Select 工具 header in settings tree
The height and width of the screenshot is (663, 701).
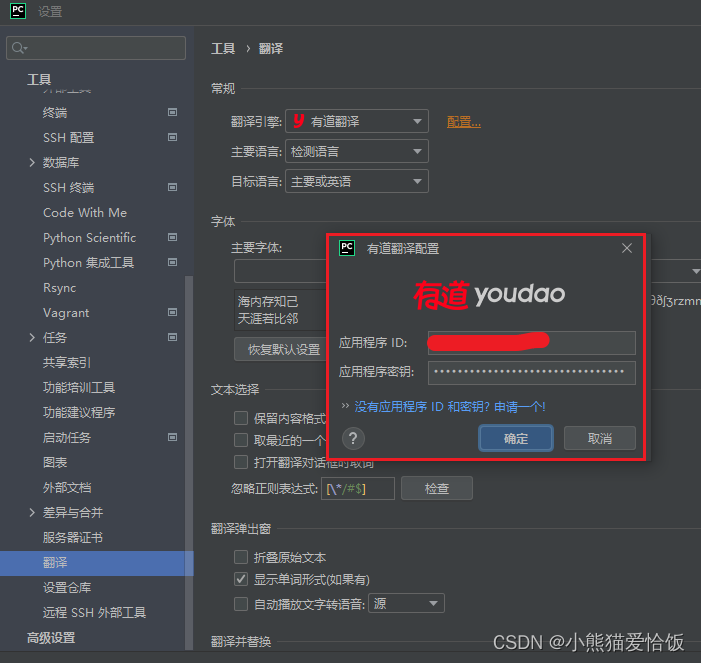[39, 80]
